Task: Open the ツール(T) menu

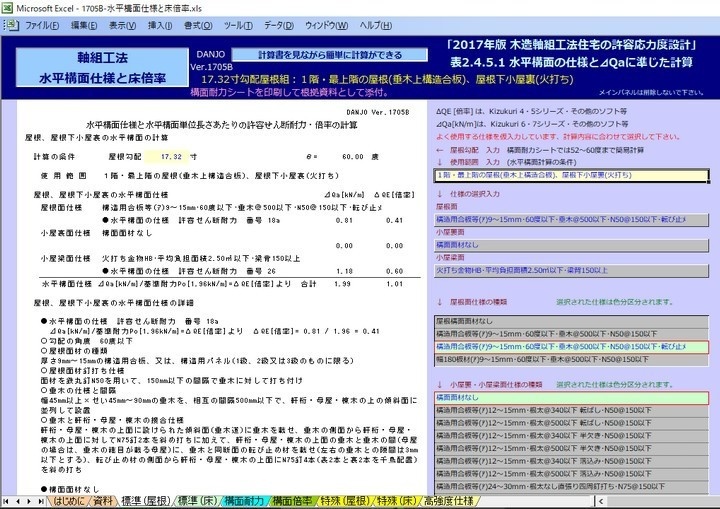Action: pos(238,25)
